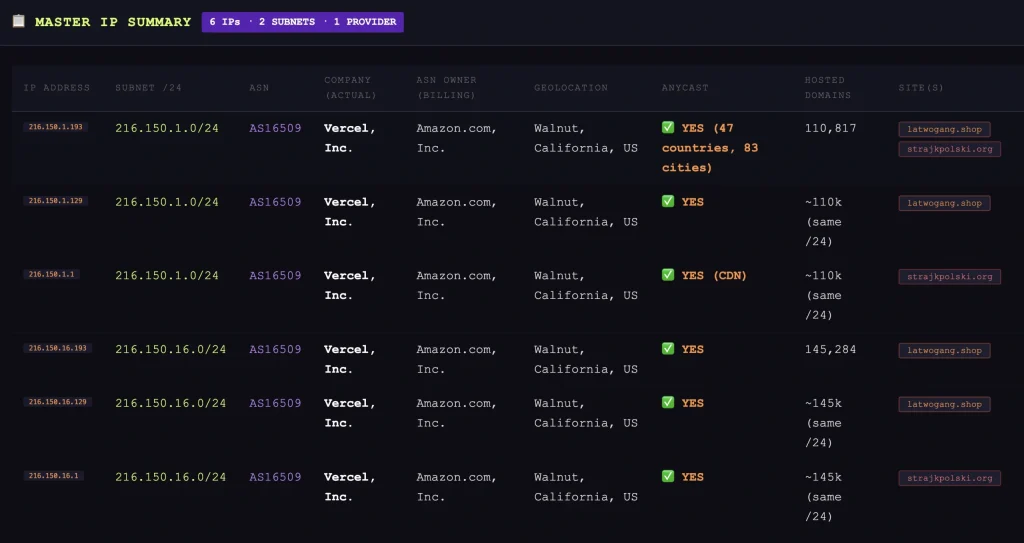Click the 'YES (CDN)' anycast text

click(x=714, y=275)
